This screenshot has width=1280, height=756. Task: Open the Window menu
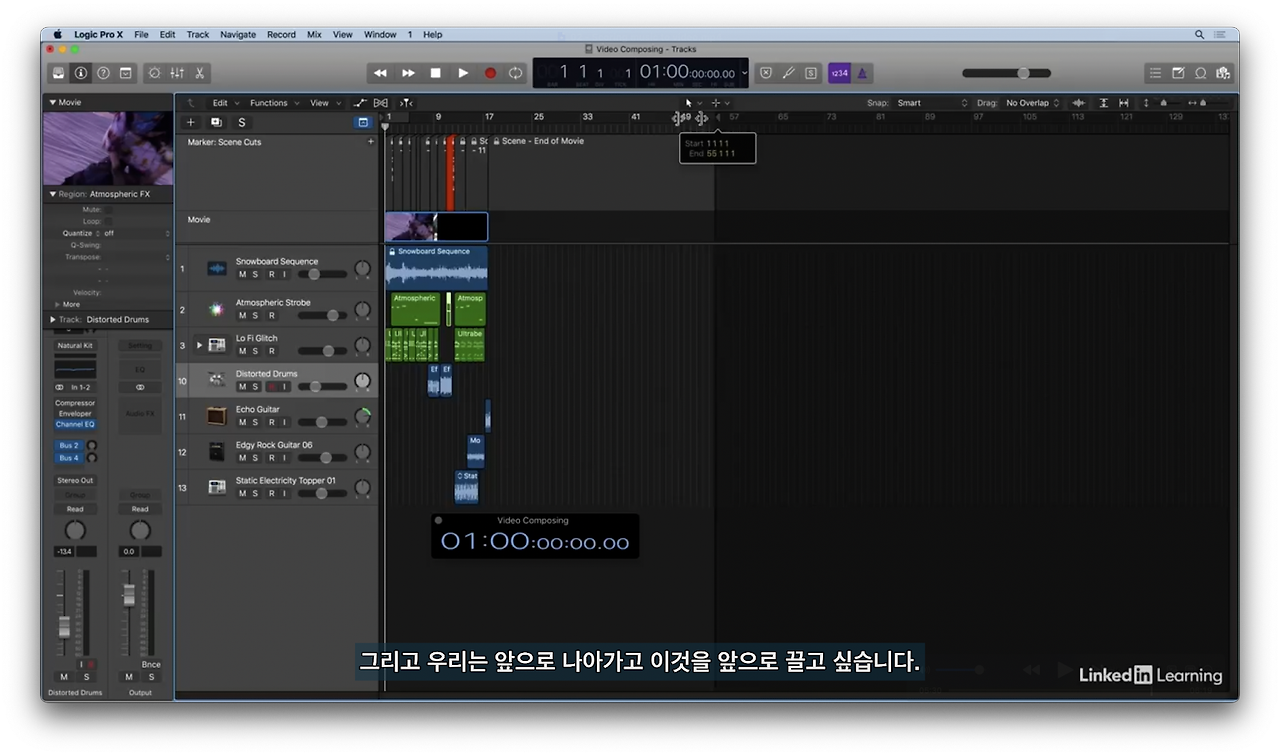[x=380, y=34]
